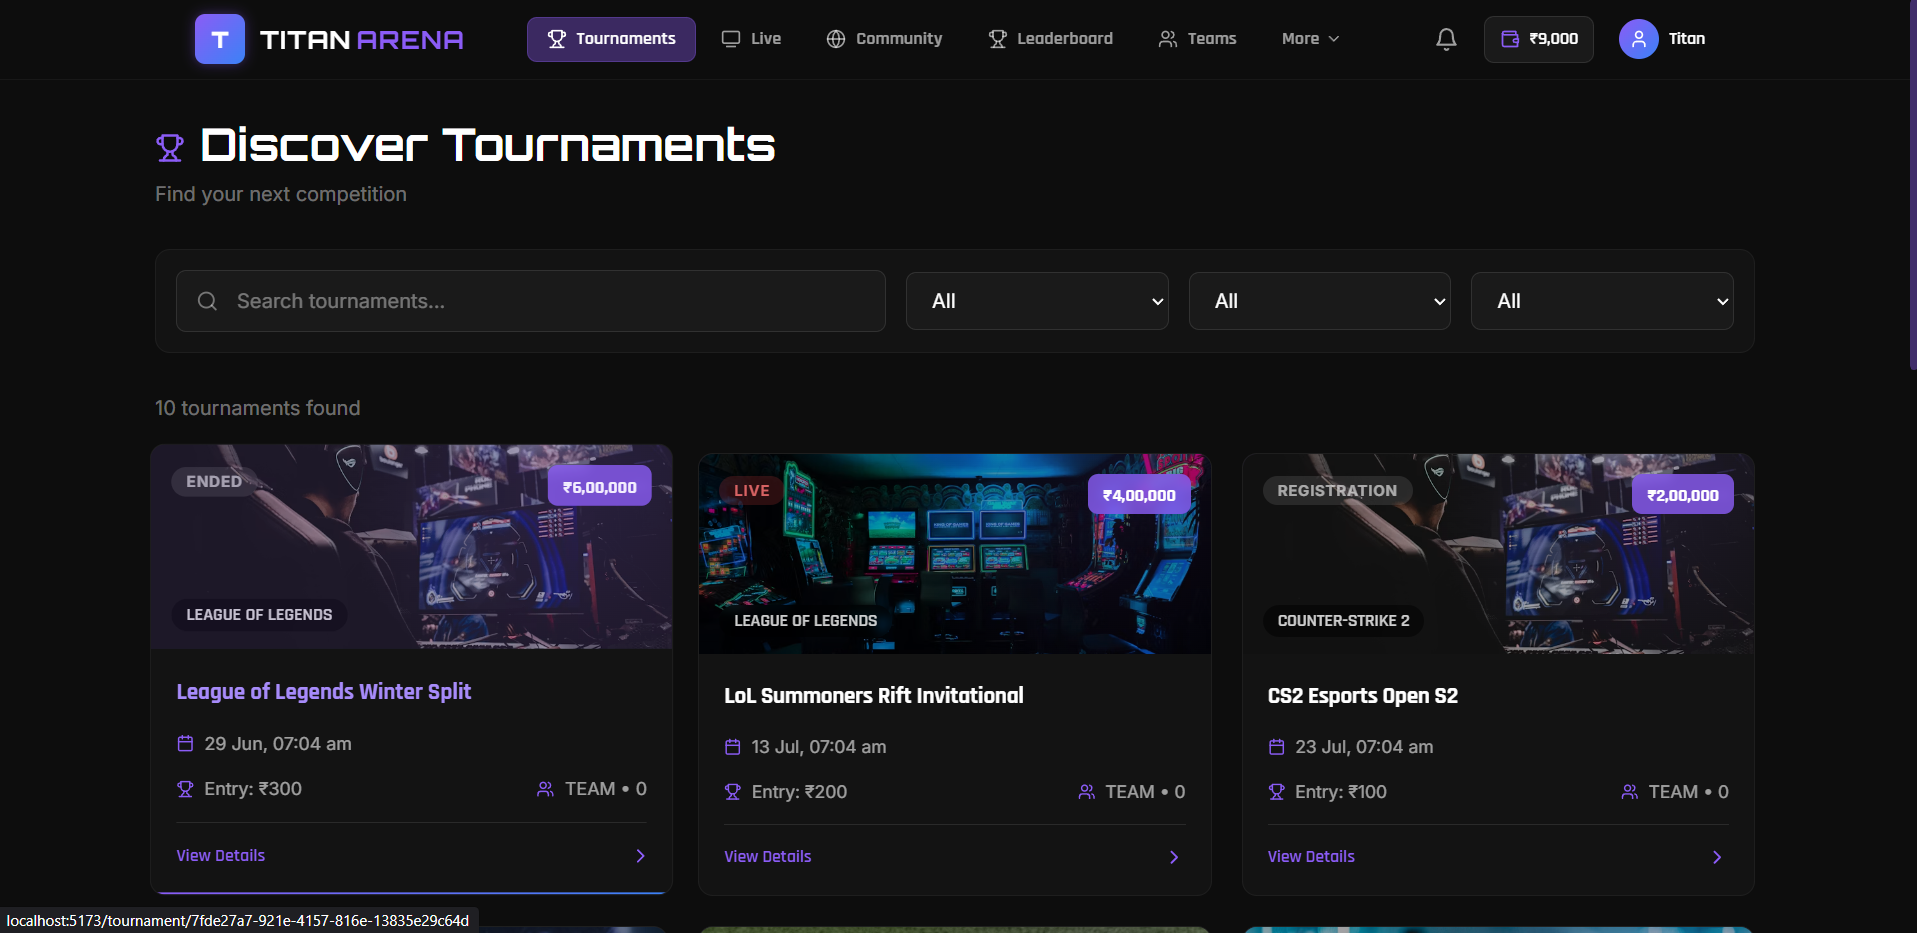Viewport: 1917px width, 933px height.
Task: Focus the Search tournaments field
Action: click(531, 301)
